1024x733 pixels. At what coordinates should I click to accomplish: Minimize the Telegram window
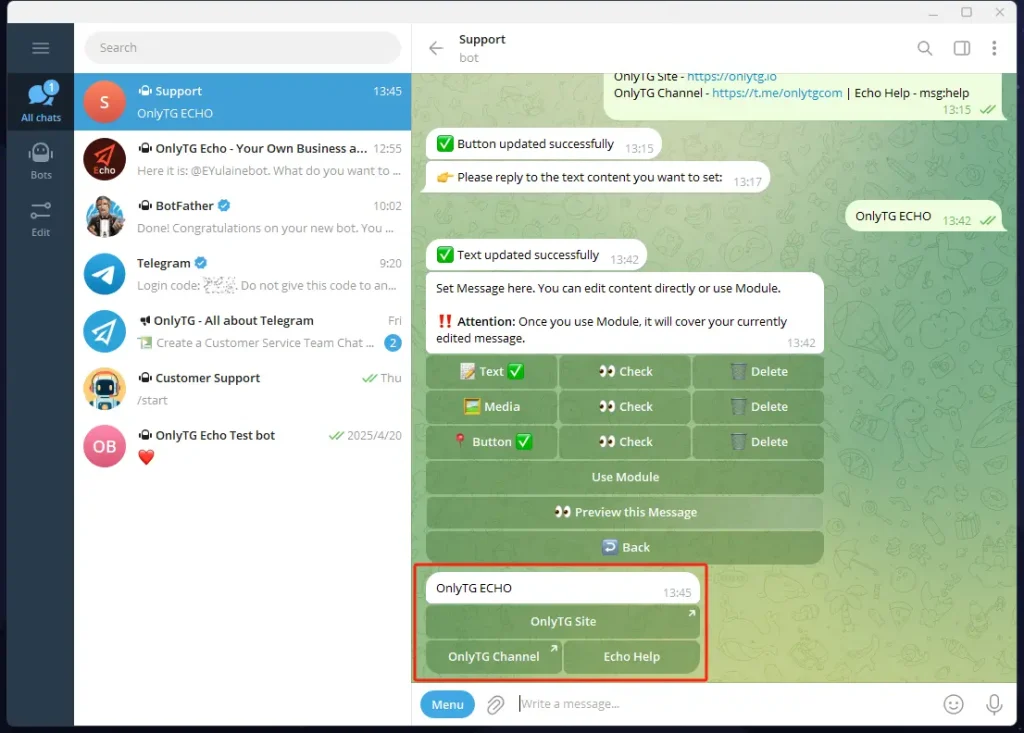[x=933, y=12]
